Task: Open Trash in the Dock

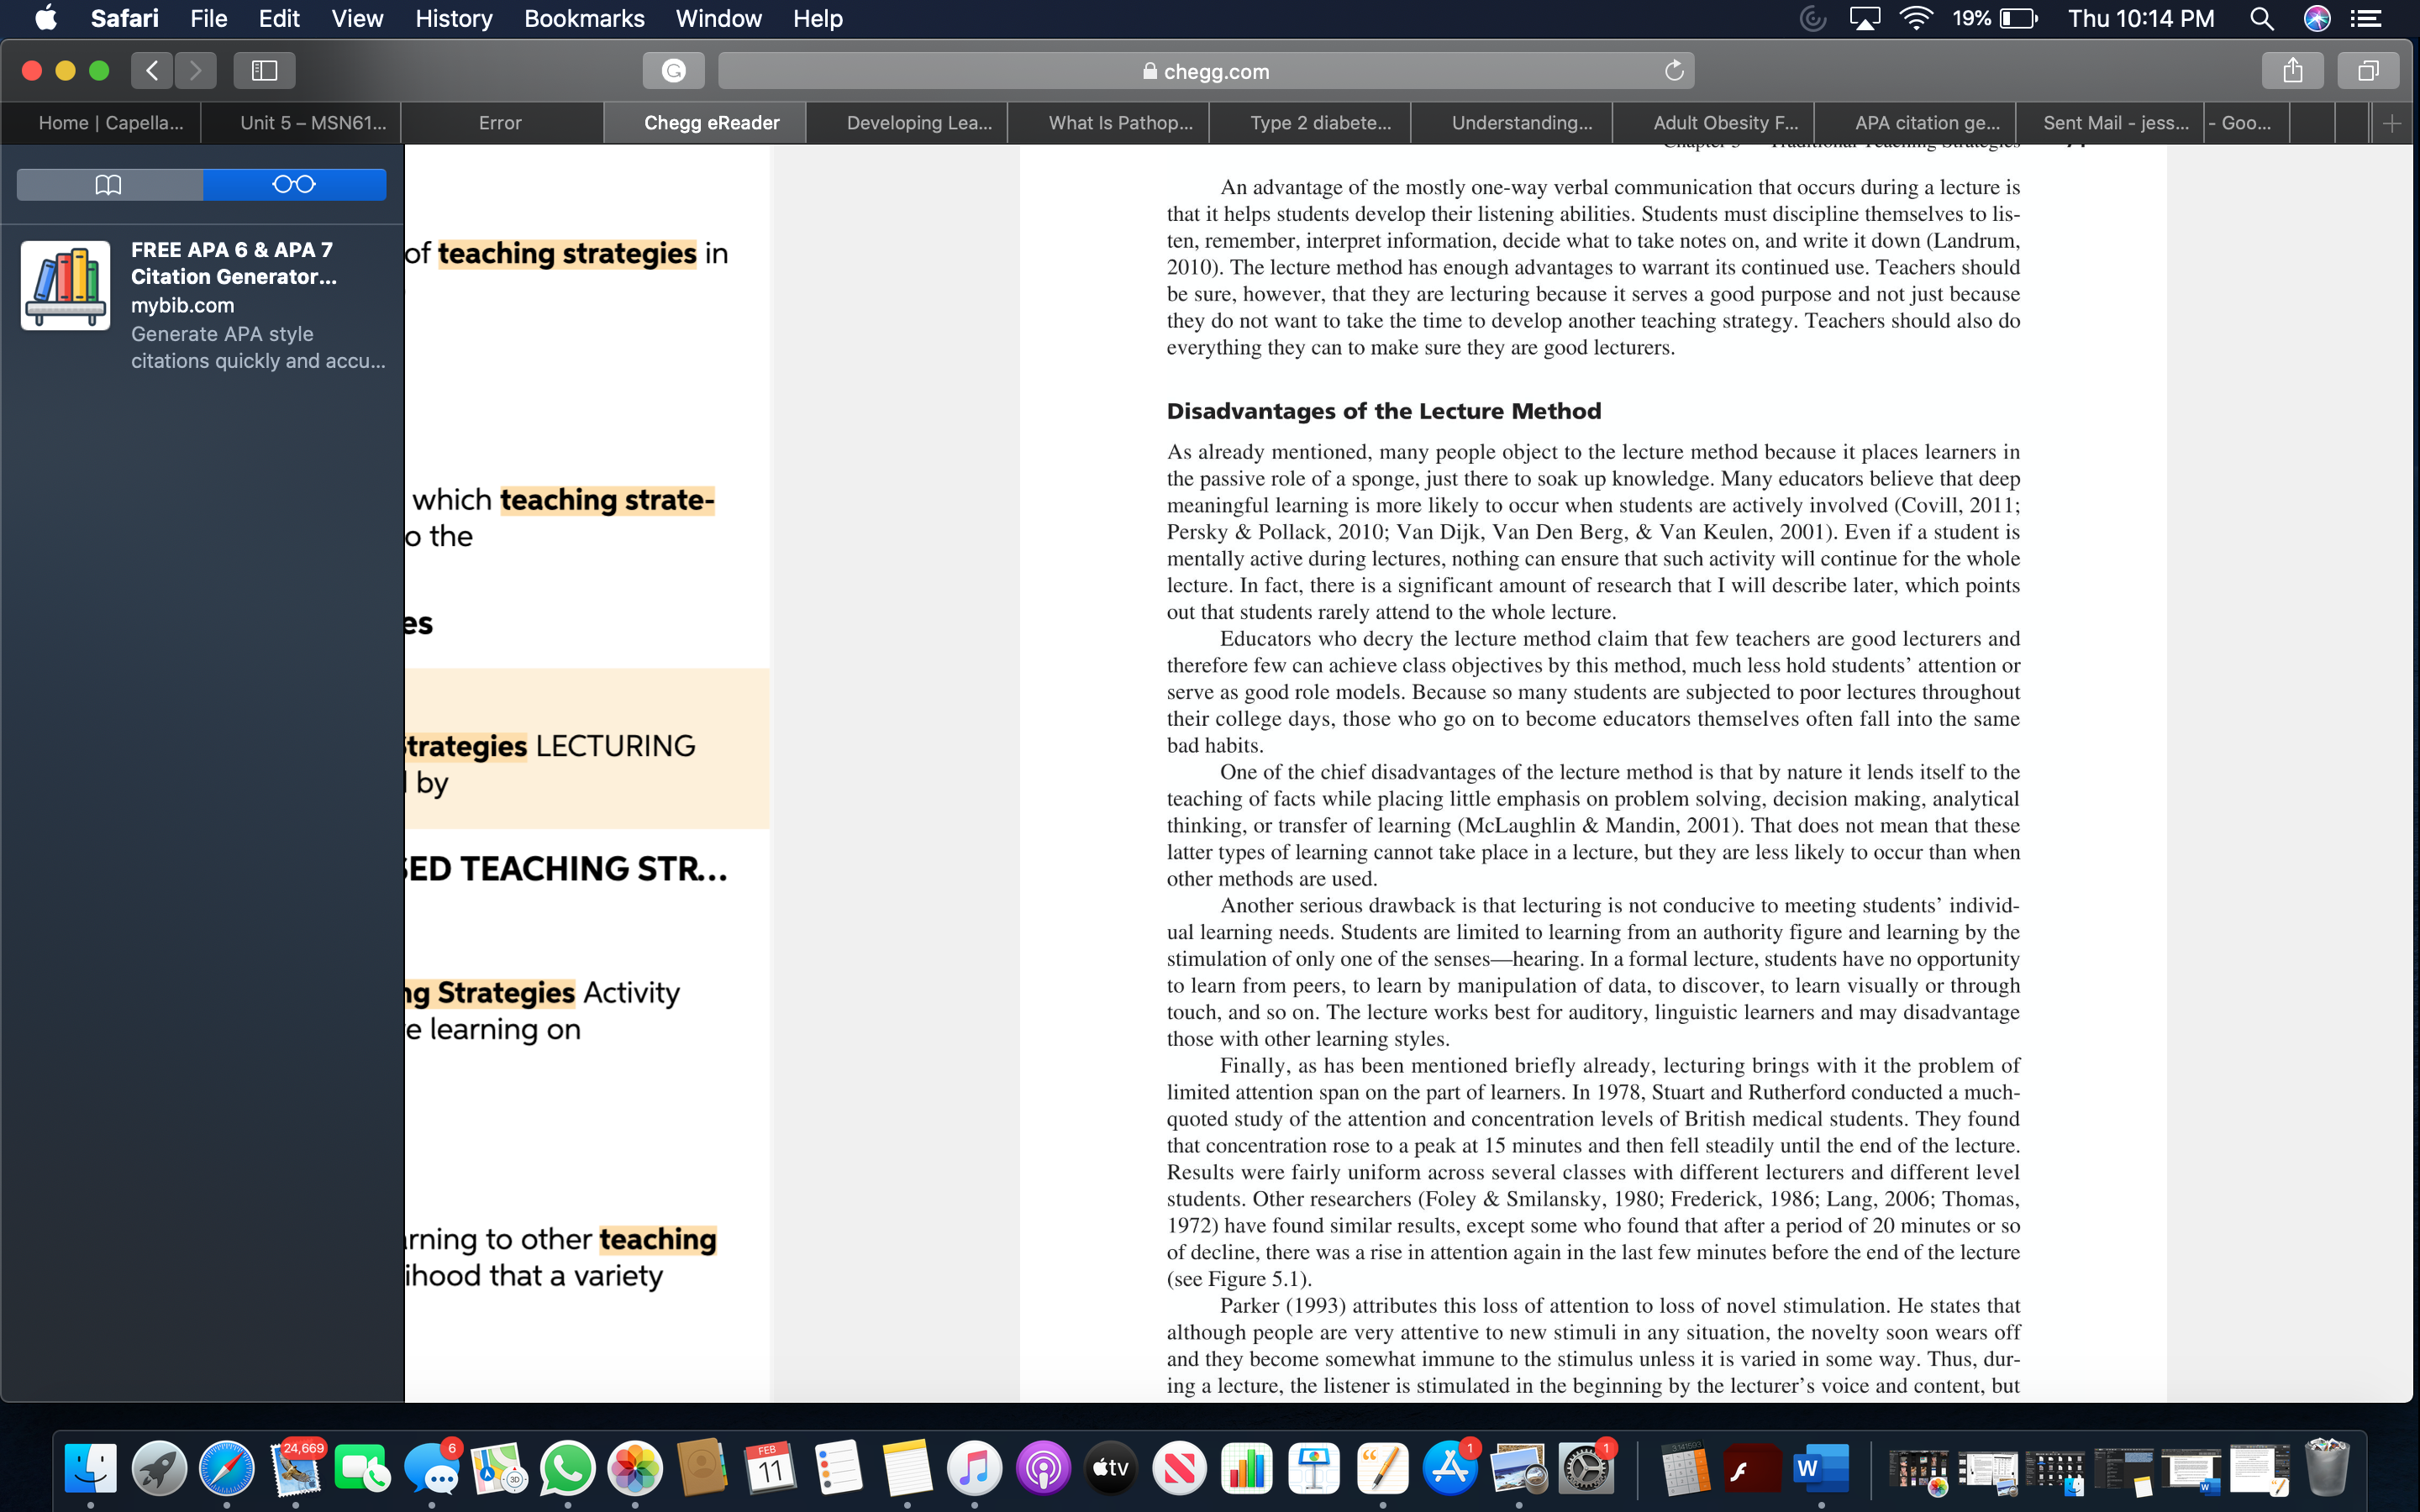Action: 2326,1468
